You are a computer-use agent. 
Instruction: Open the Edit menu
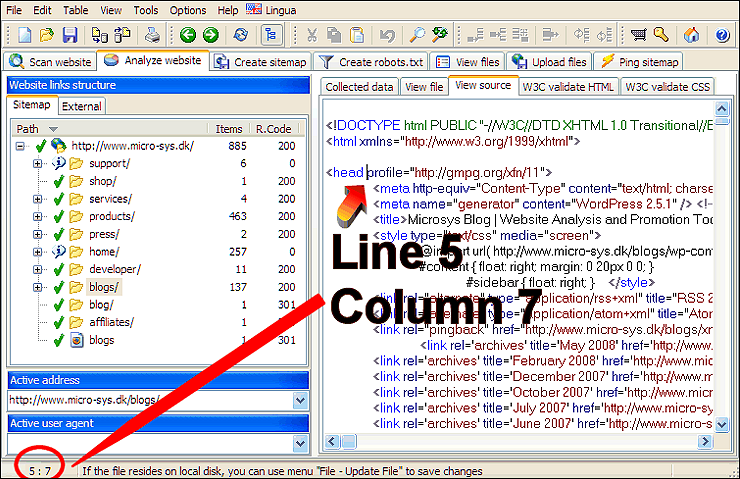point(42,10)
